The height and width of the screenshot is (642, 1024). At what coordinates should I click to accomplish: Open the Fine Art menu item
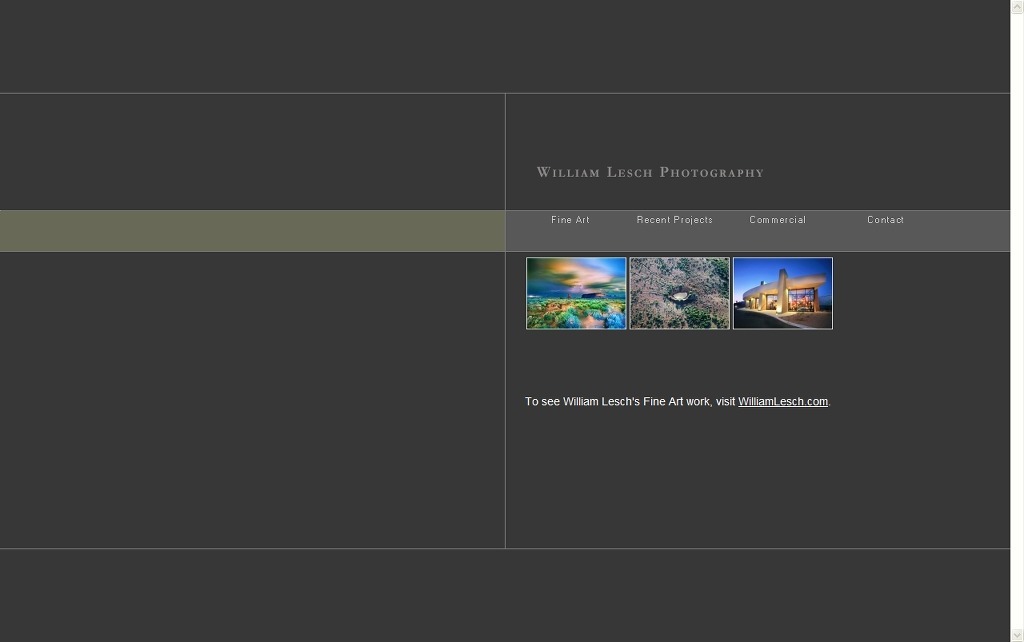pyautogui.click(x=570, y=220)
